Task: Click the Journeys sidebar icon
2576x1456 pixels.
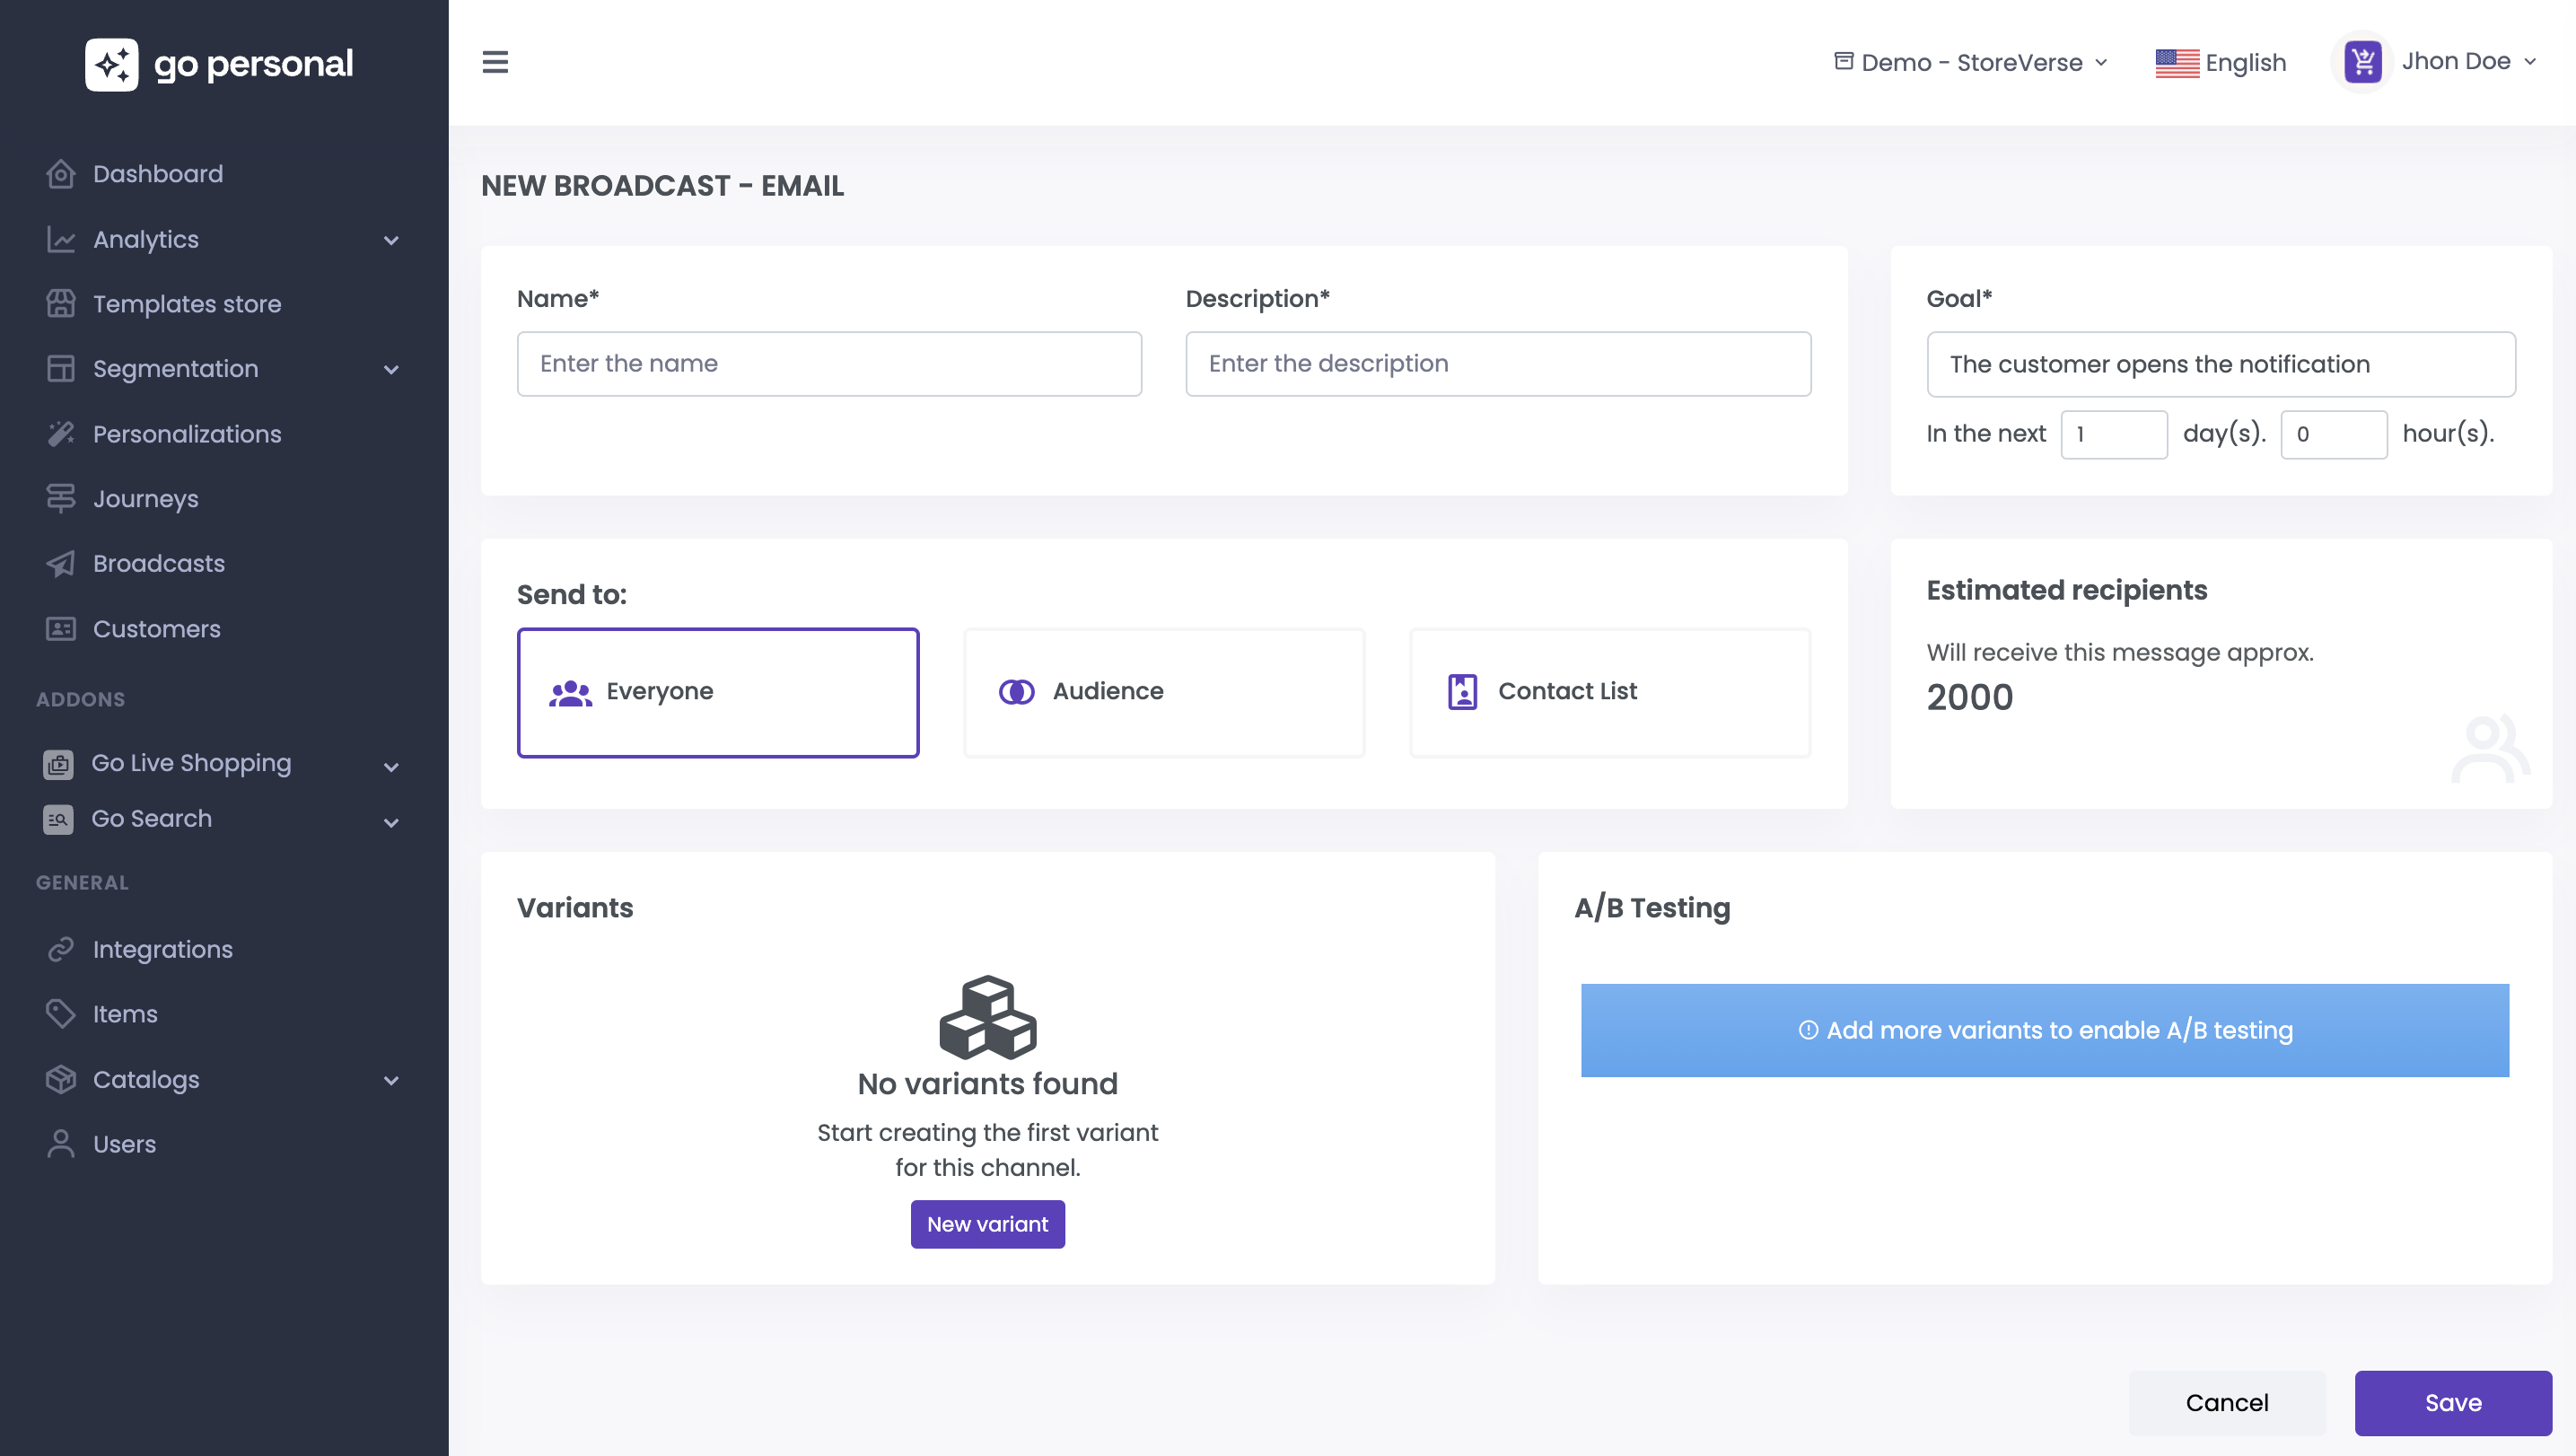Action: (61, 498)
